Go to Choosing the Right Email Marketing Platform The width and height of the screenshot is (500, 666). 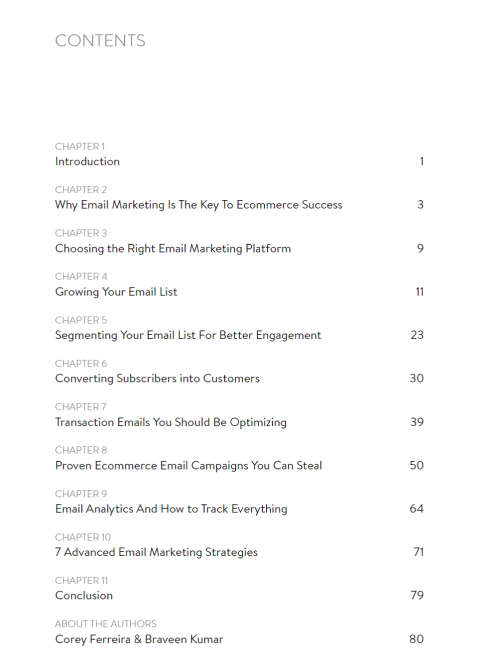point(173,248)
